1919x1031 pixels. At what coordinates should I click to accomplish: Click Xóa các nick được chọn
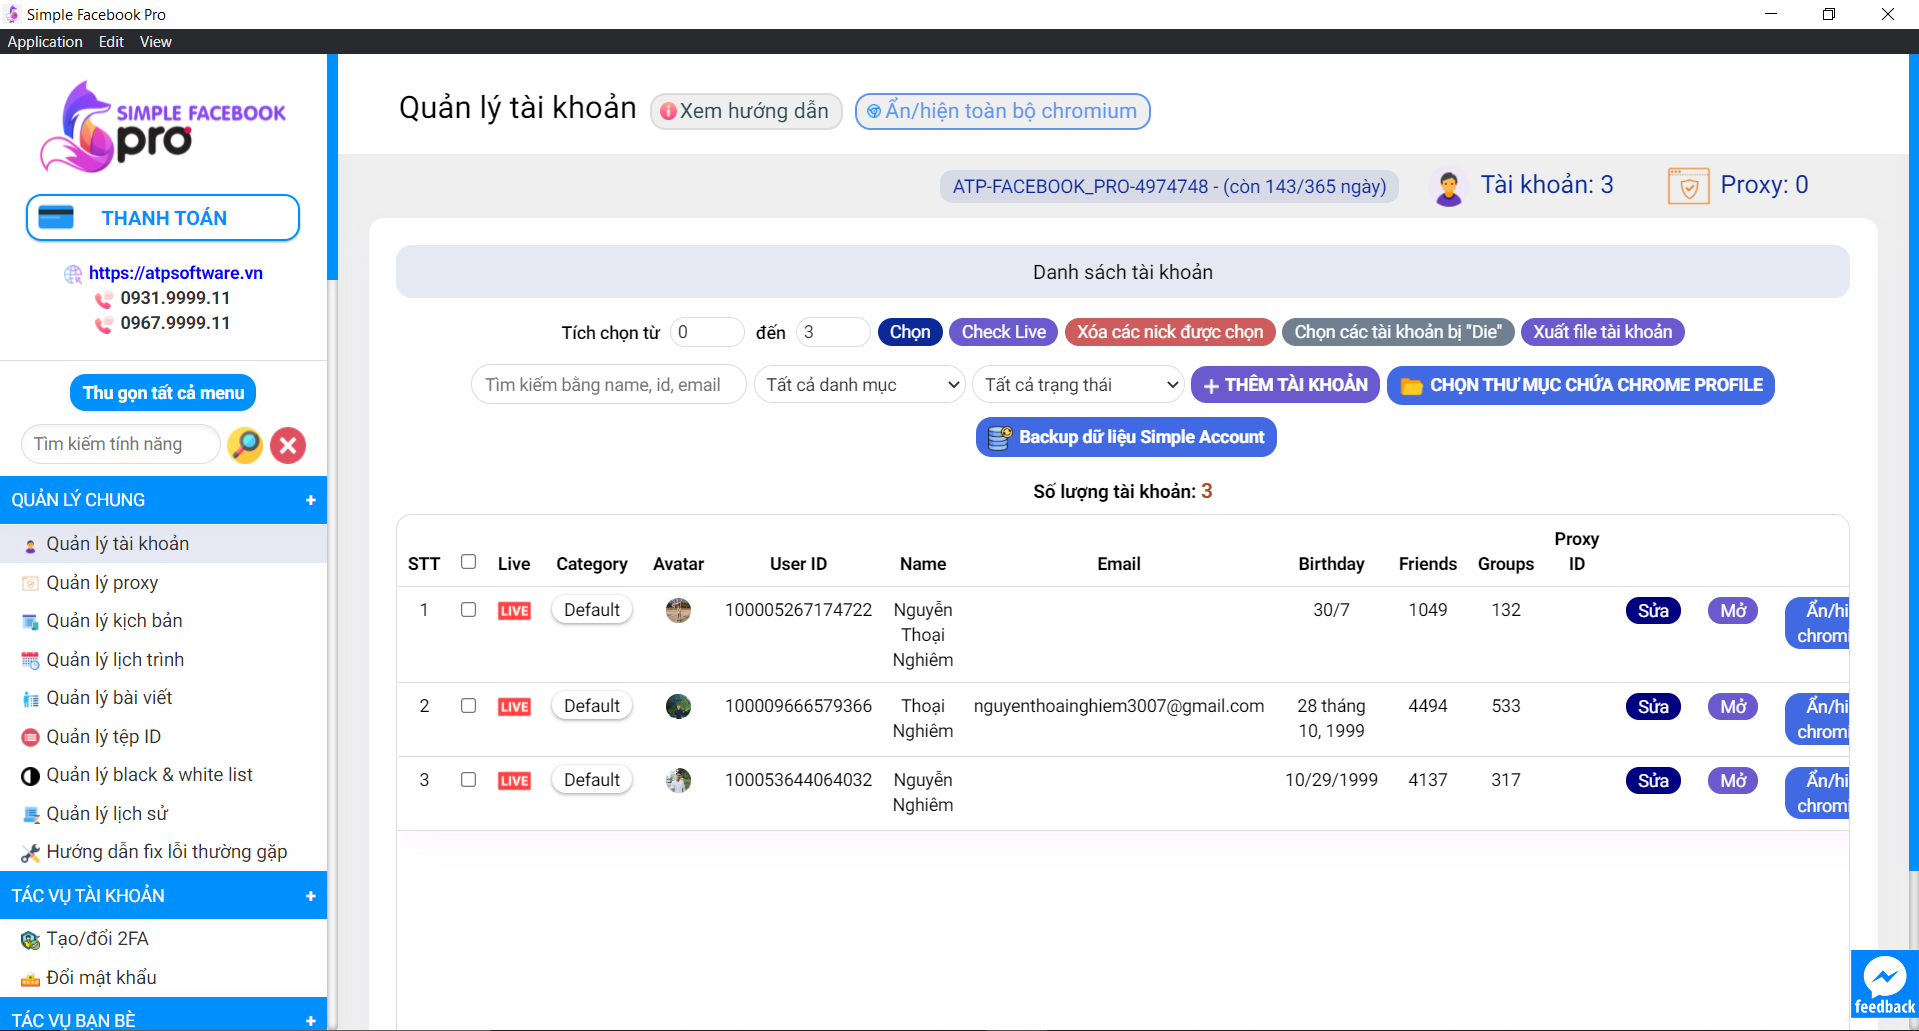[x=1170, y=332]
